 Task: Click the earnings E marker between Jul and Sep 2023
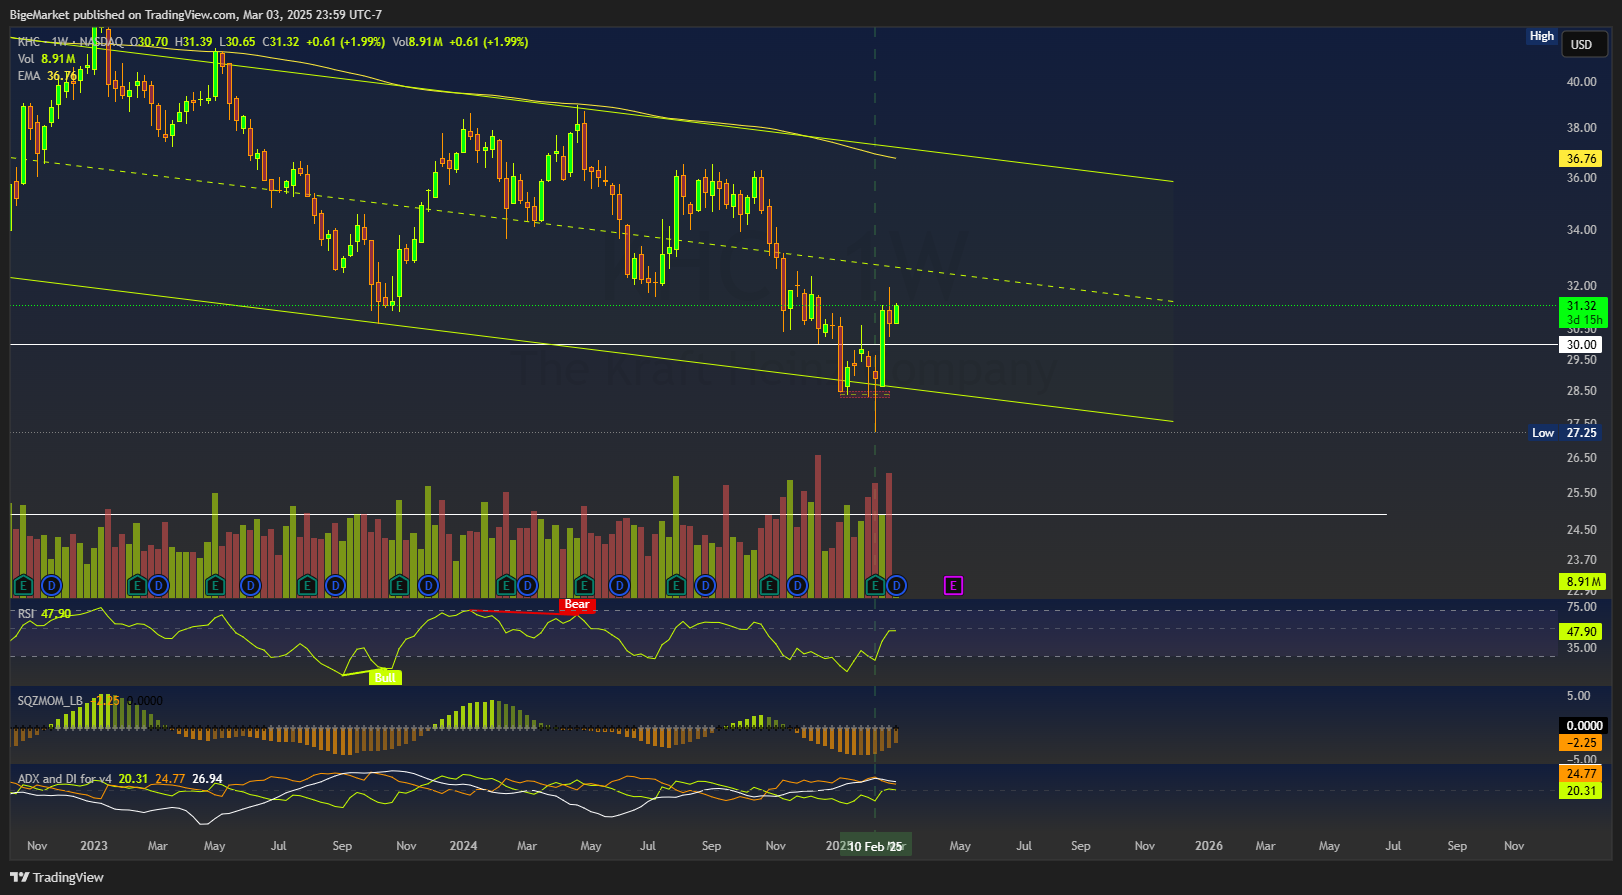[308, 586]
